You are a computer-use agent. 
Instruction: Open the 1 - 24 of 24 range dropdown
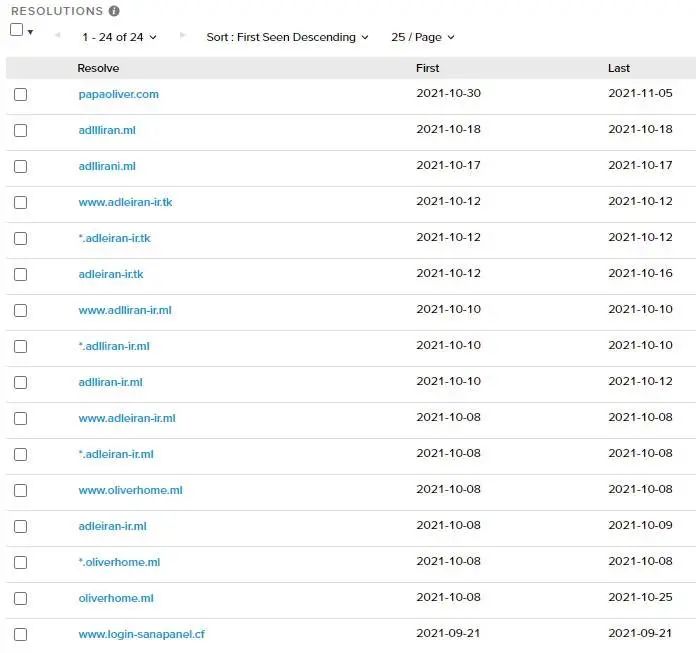(119, 37)
